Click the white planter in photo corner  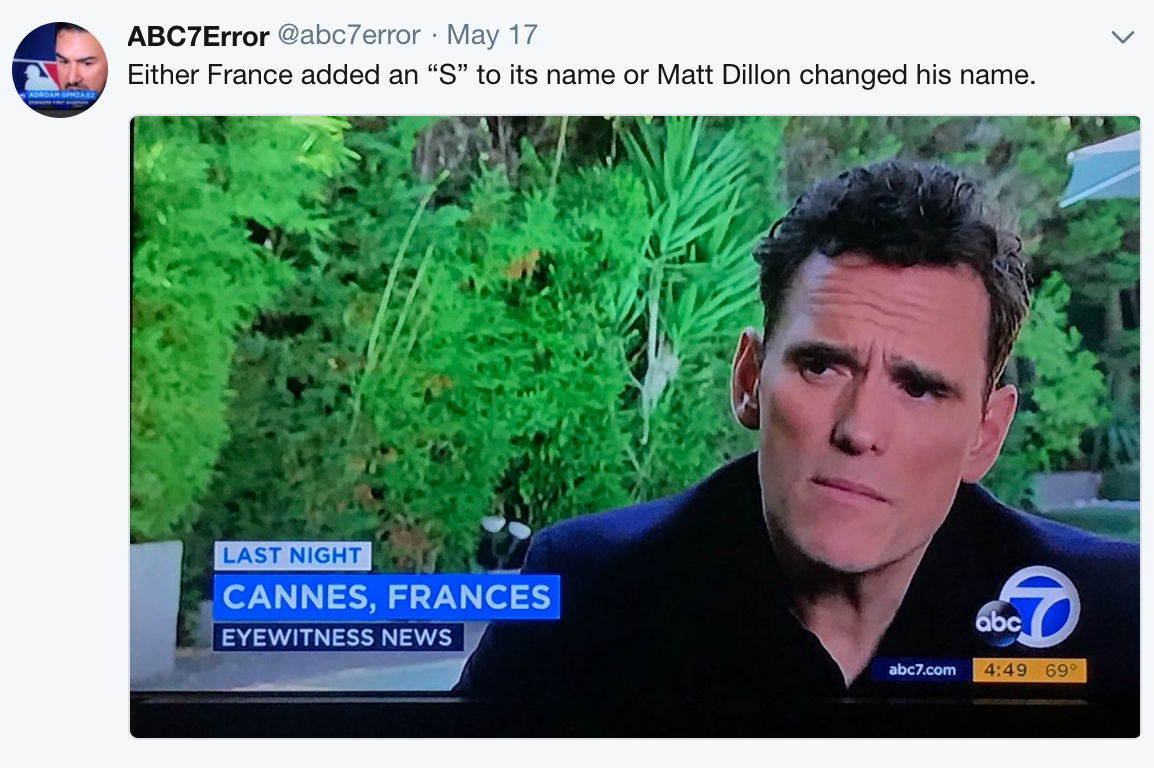coord(156,607)
